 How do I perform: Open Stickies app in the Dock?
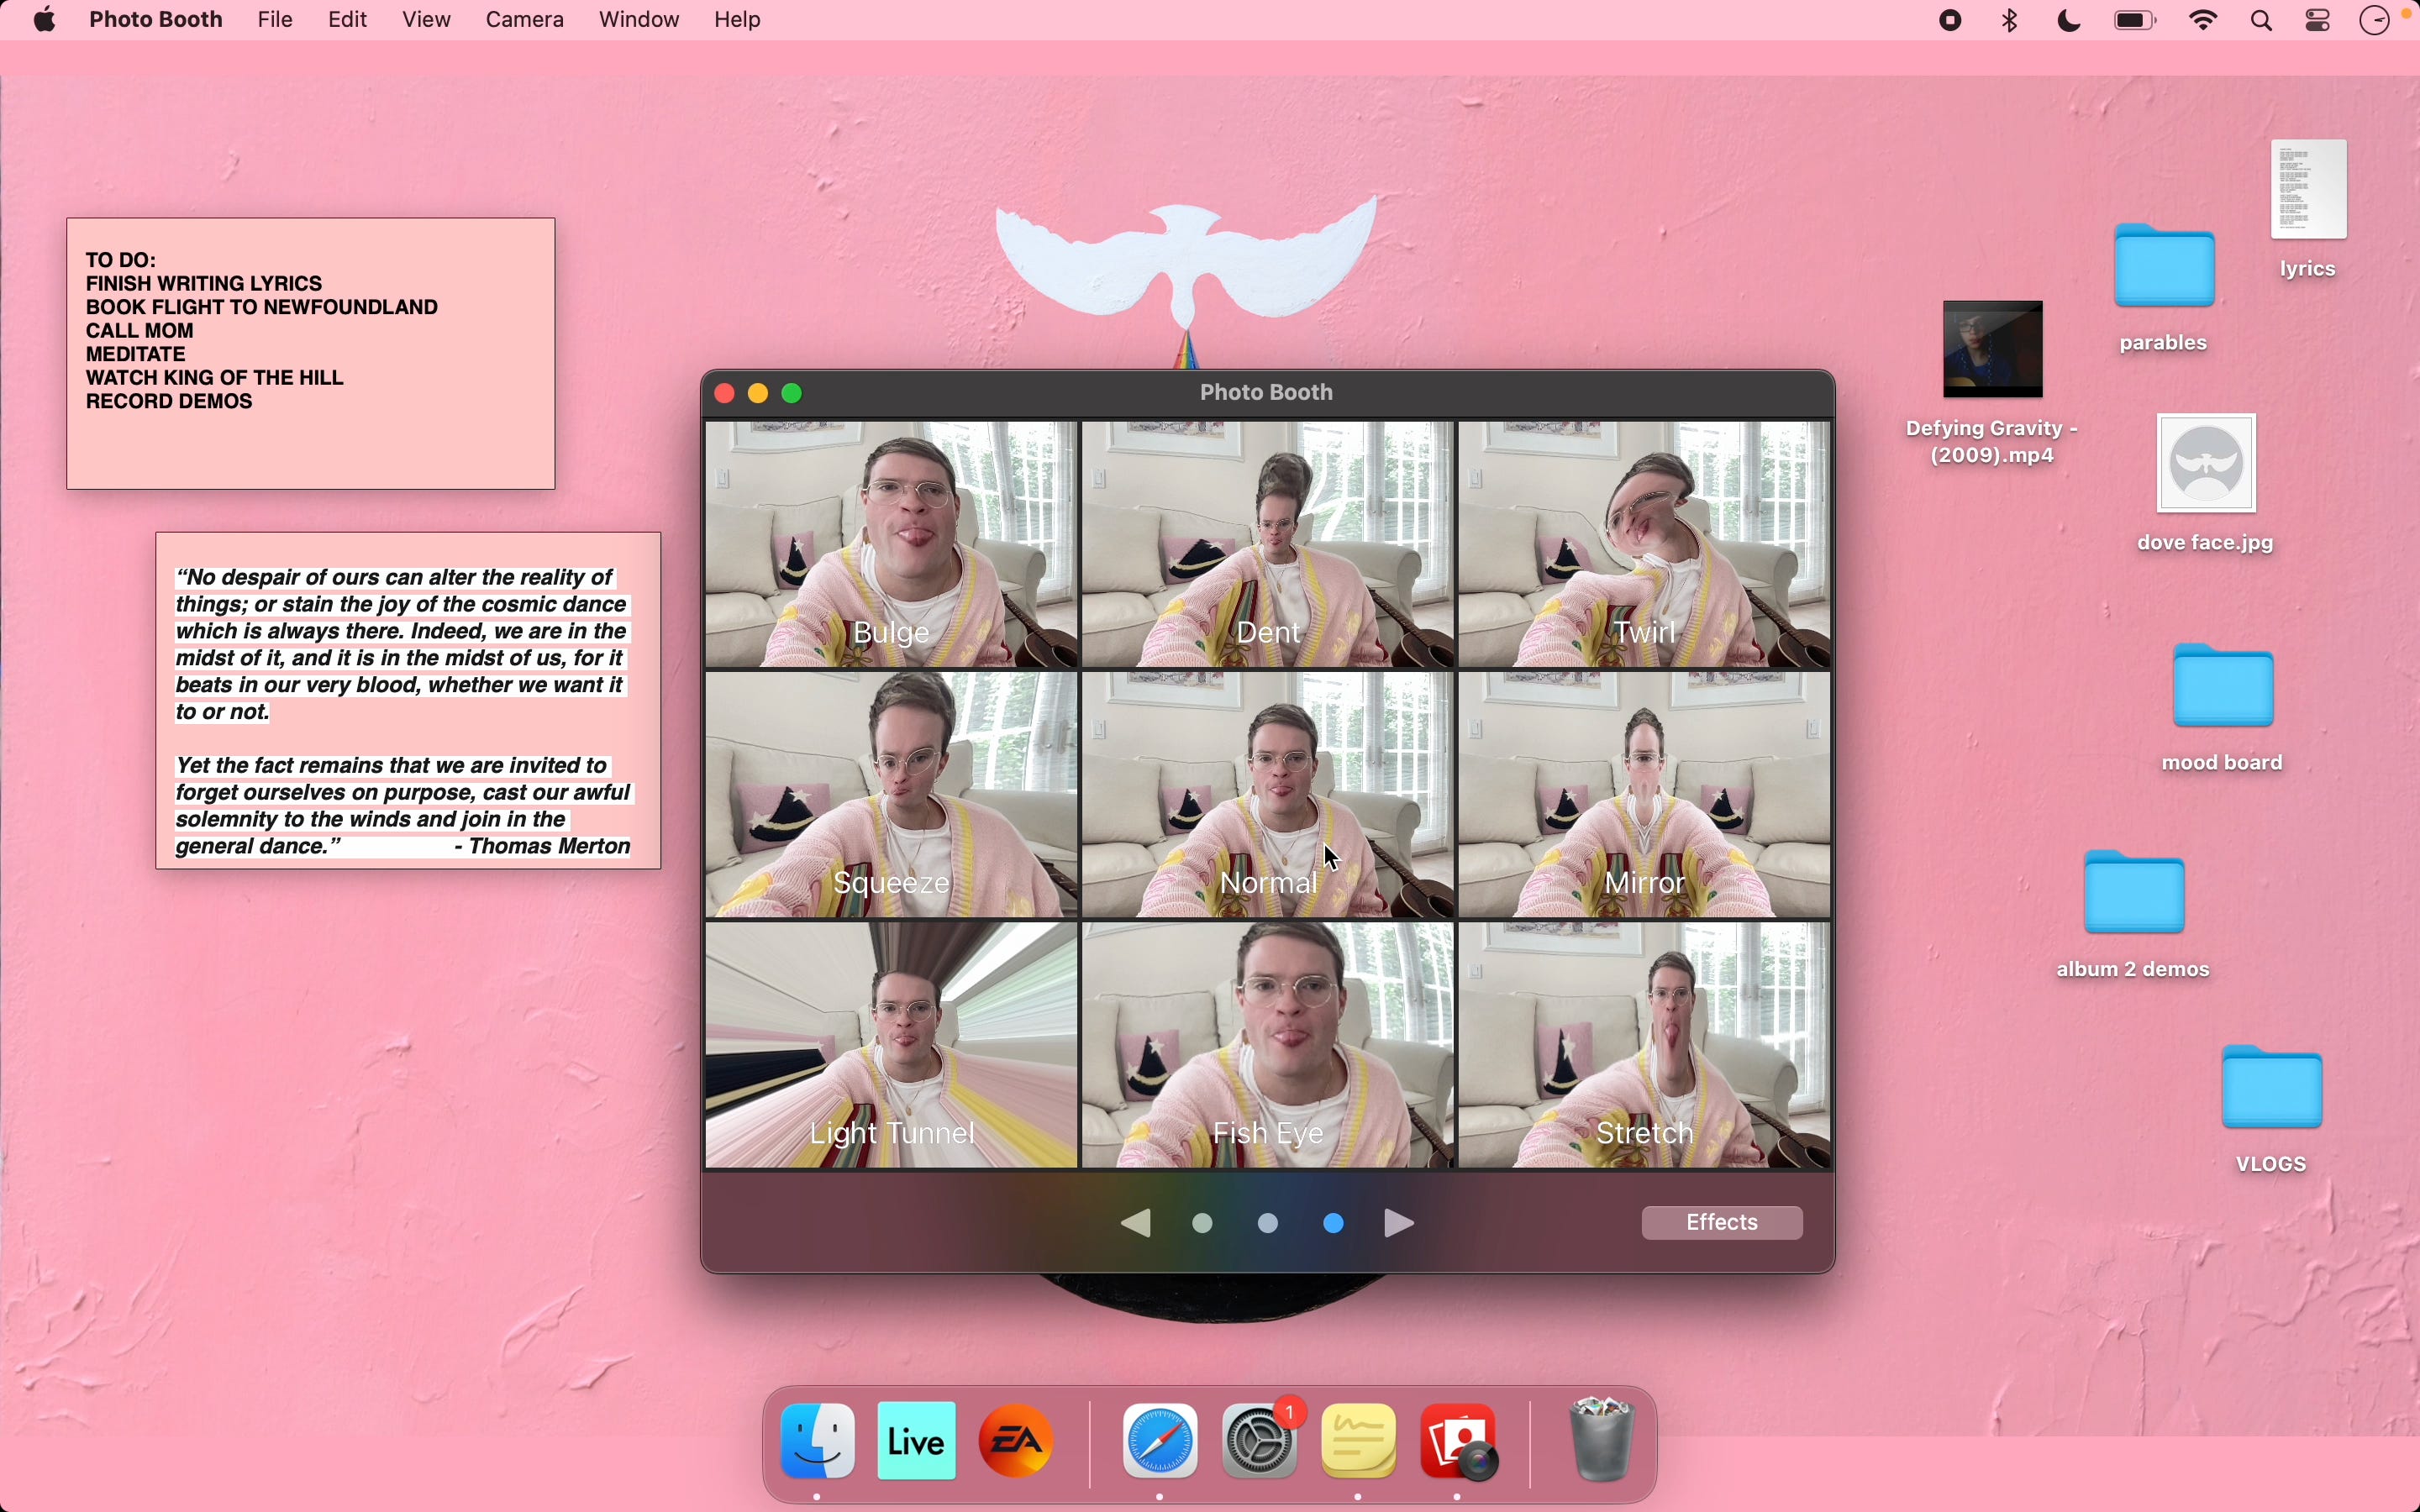[1358, 1441]
